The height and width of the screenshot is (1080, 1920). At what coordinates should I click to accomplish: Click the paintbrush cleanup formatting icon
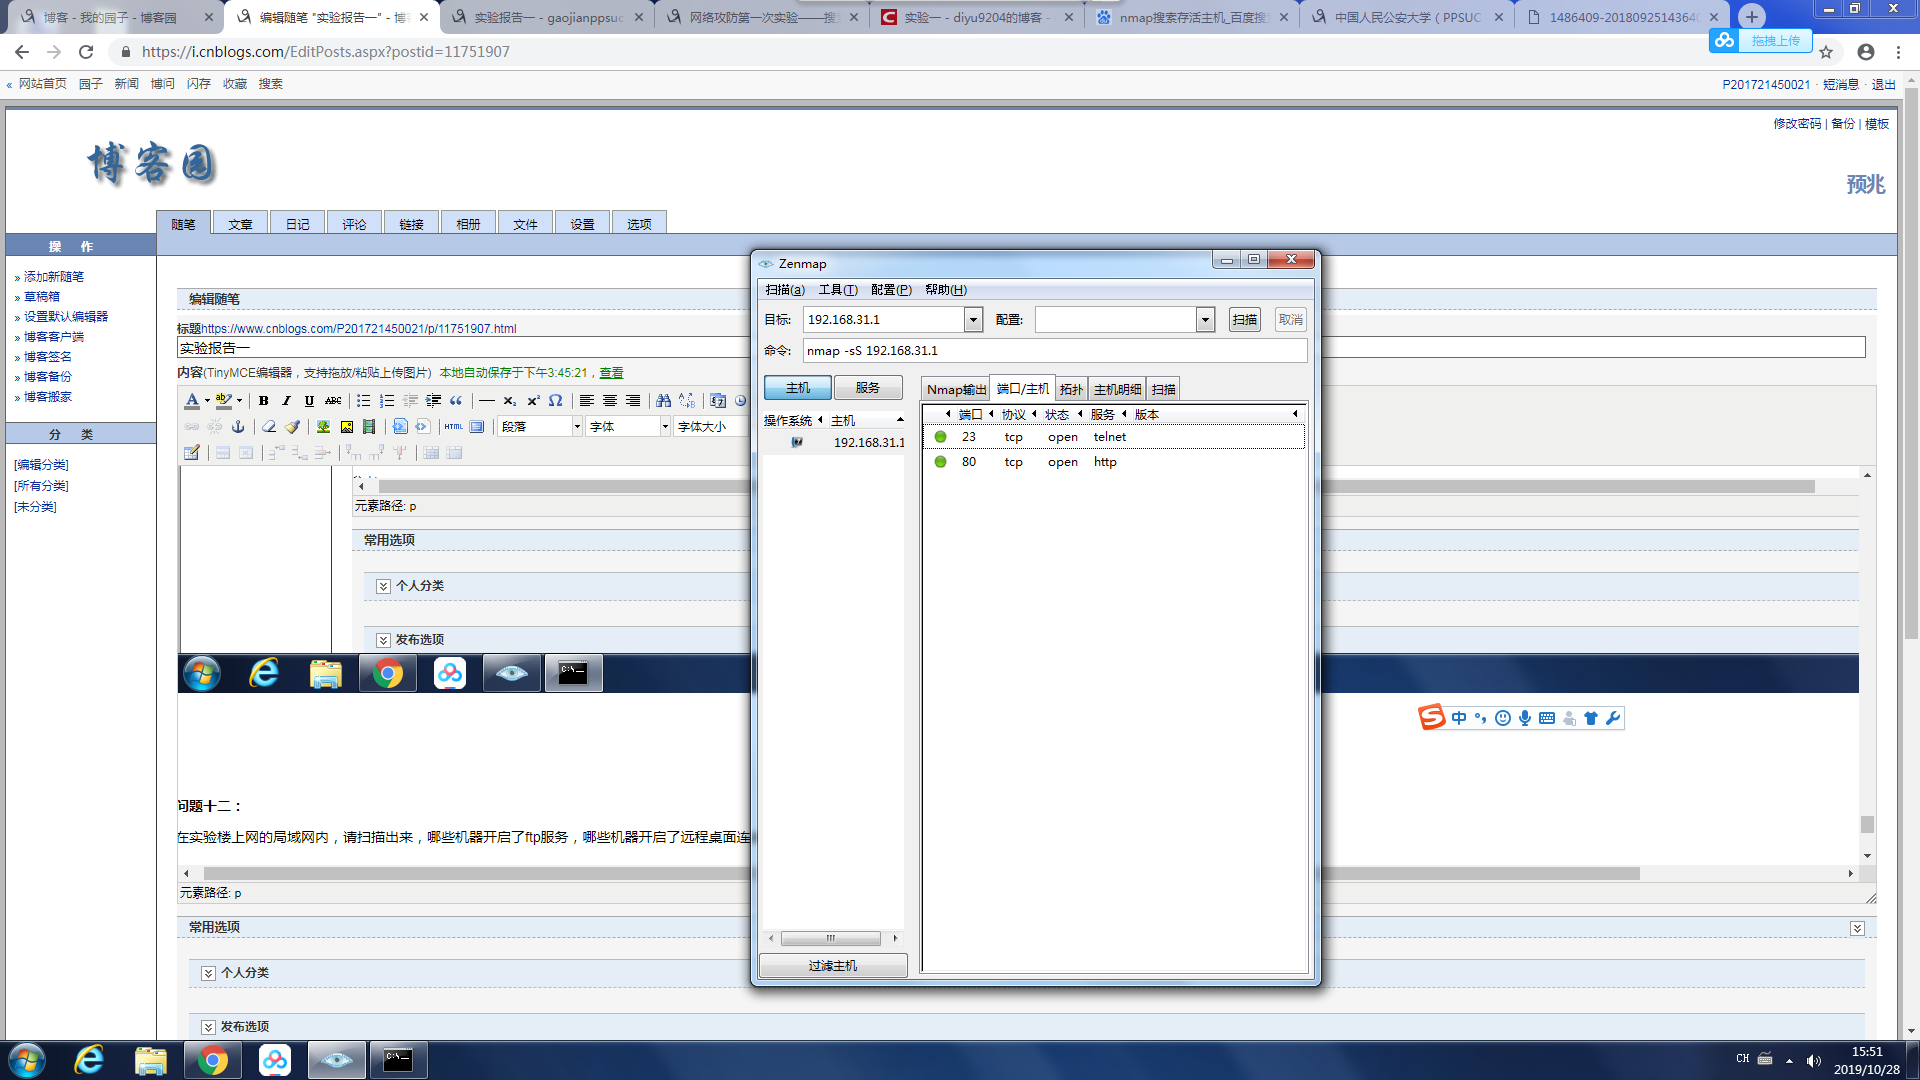coord(292,427)
